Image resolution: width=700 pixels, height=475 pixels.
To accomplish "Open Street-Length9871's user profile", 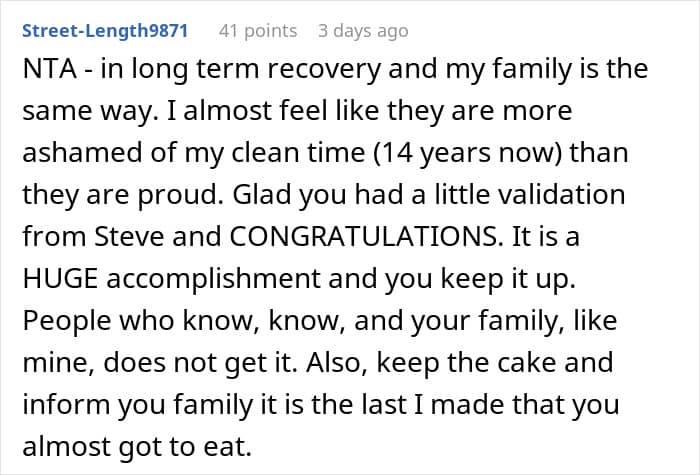I will coord(104,30).
